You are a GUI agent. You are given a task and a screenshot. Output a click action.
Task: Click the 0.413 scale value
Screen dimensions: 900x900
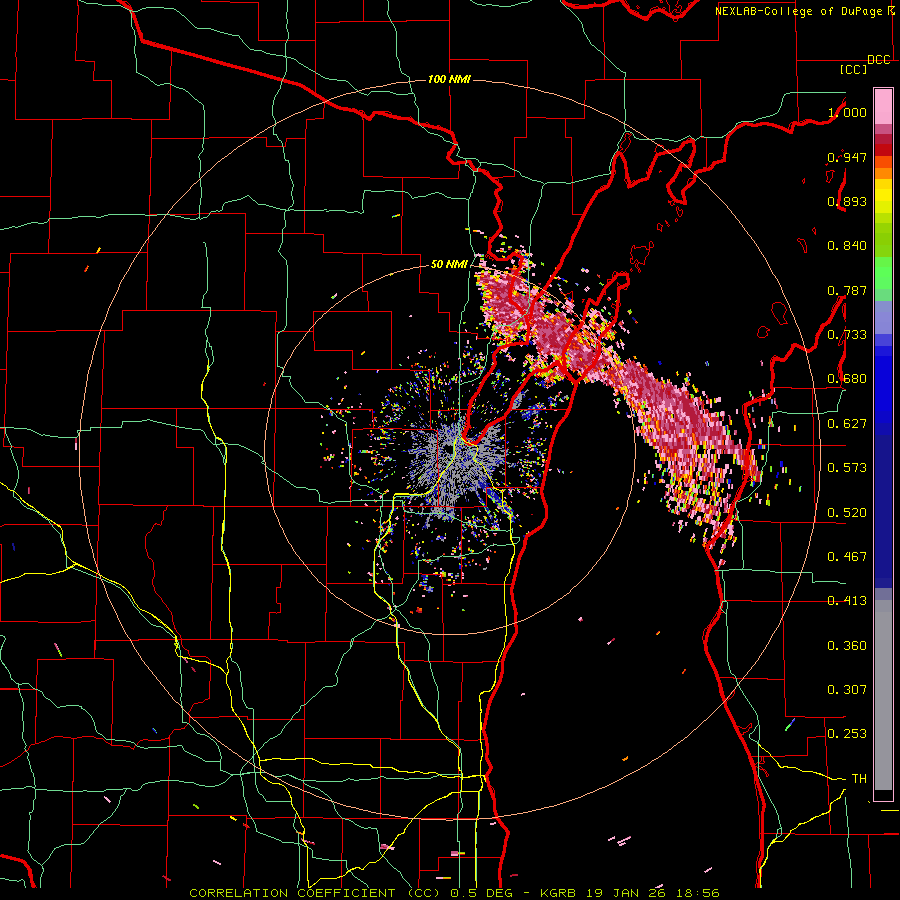click(x=847, y=601)
